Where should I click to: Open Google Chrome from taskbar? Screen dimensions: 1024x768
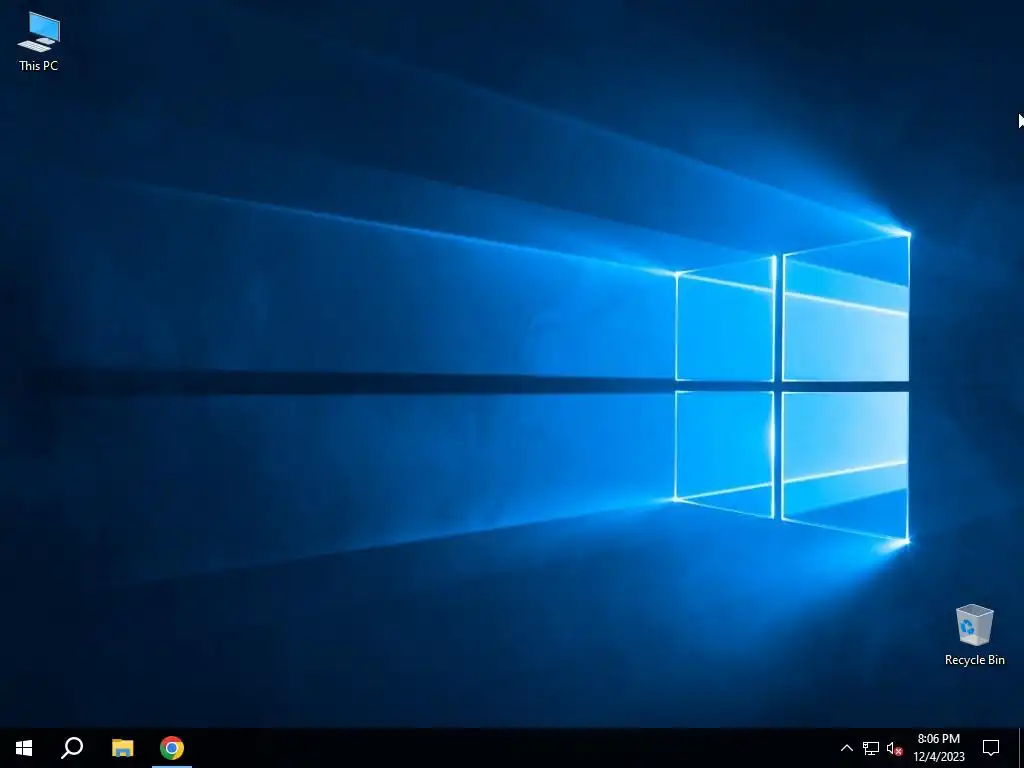click(x=172, y=748)
